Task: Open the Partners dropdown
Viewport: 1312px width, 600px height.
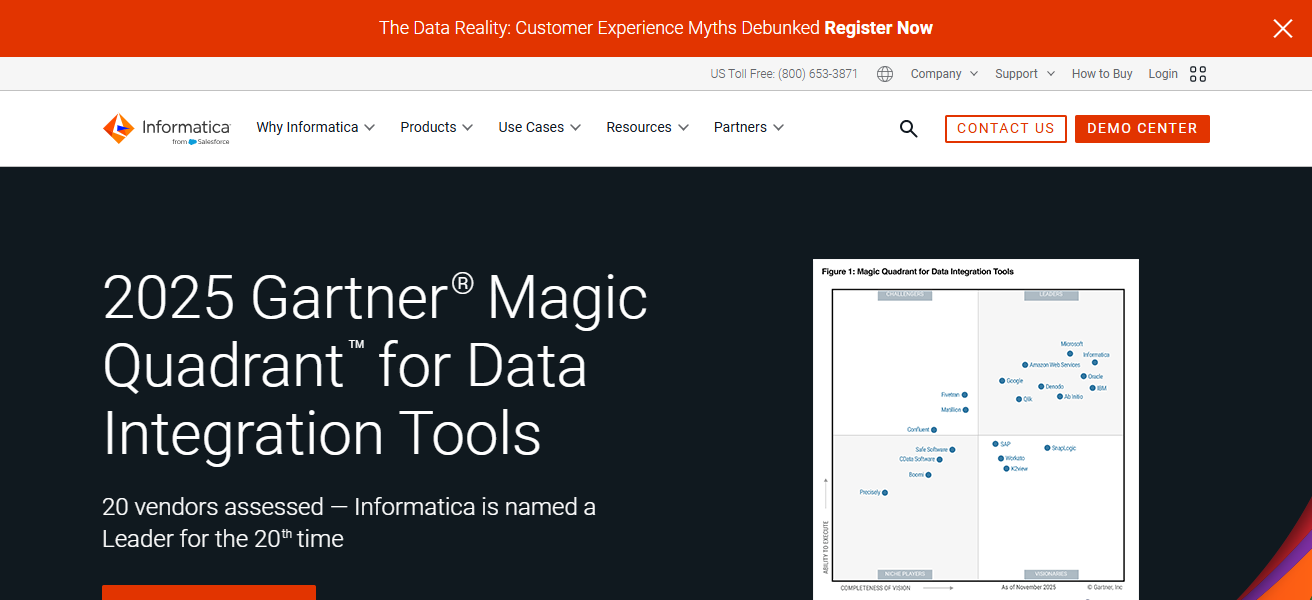Action: click(748, 128)
